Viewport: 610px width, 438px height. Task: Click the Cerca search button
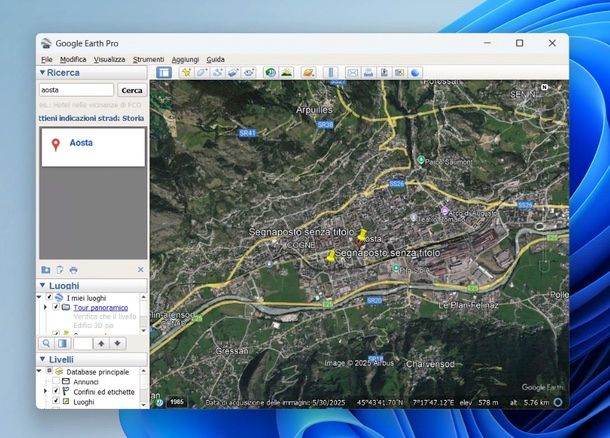click(132, 90)
